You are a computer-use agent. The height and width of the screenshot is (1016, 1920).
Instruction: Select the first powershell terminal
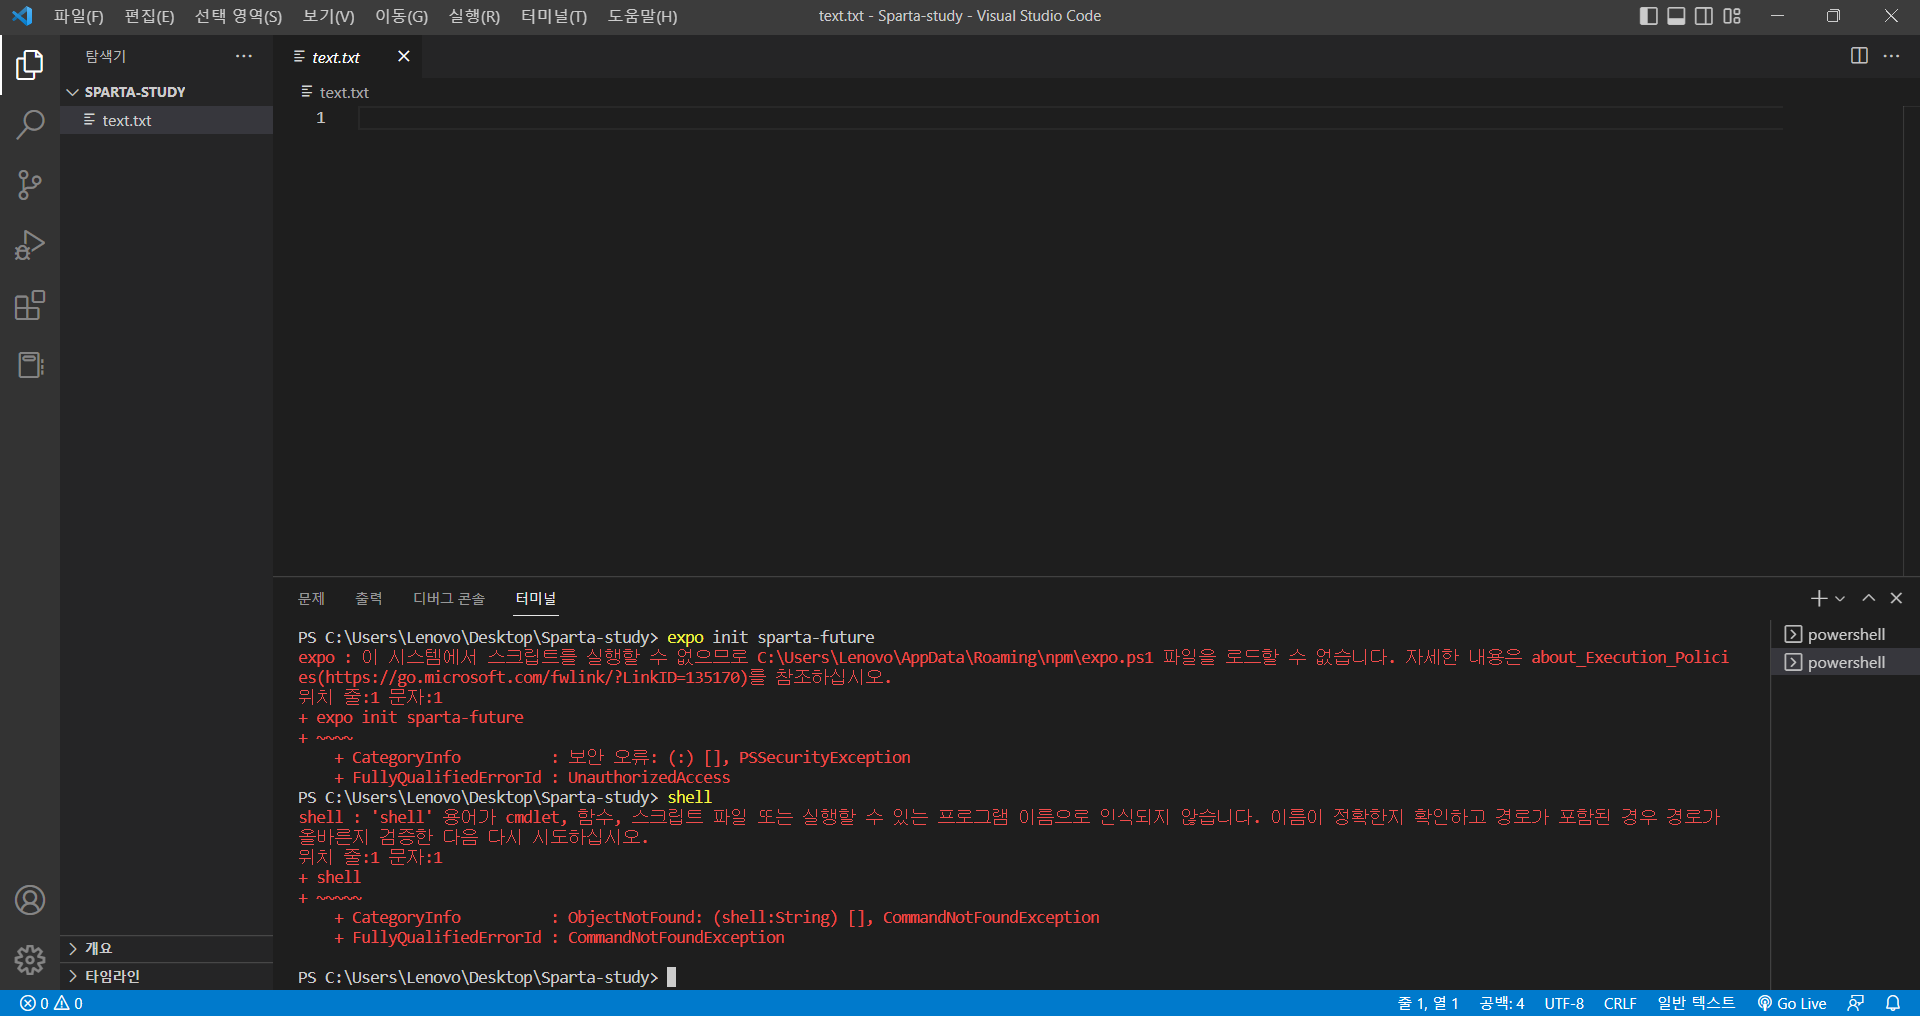coord(1845,634)
